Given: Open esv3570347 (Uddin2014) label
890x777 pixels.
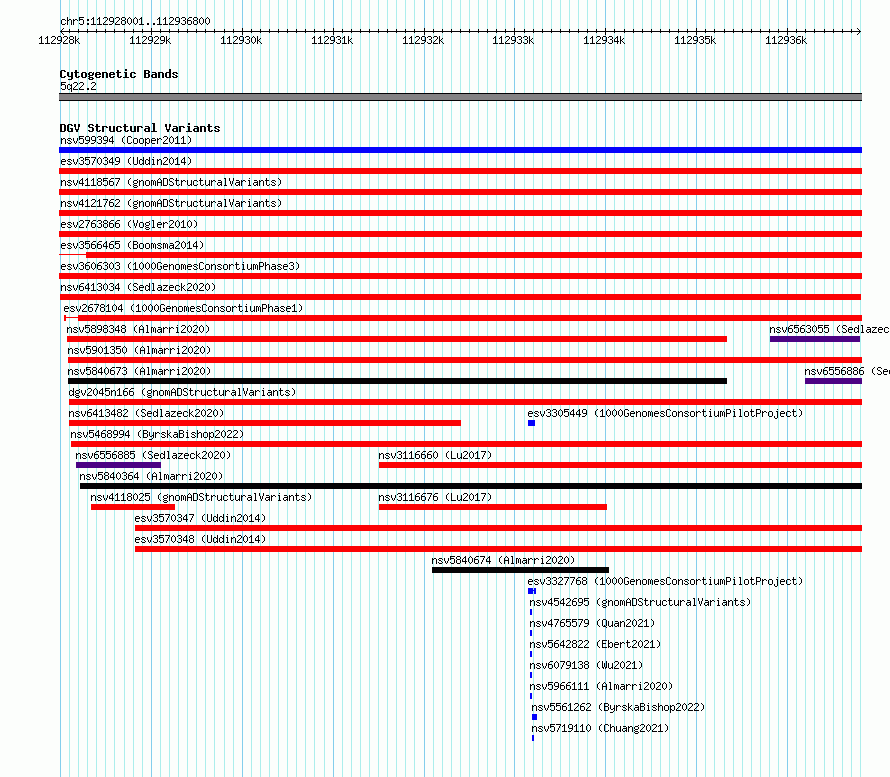Looking at the screenshot, I should tap(200, 518).
